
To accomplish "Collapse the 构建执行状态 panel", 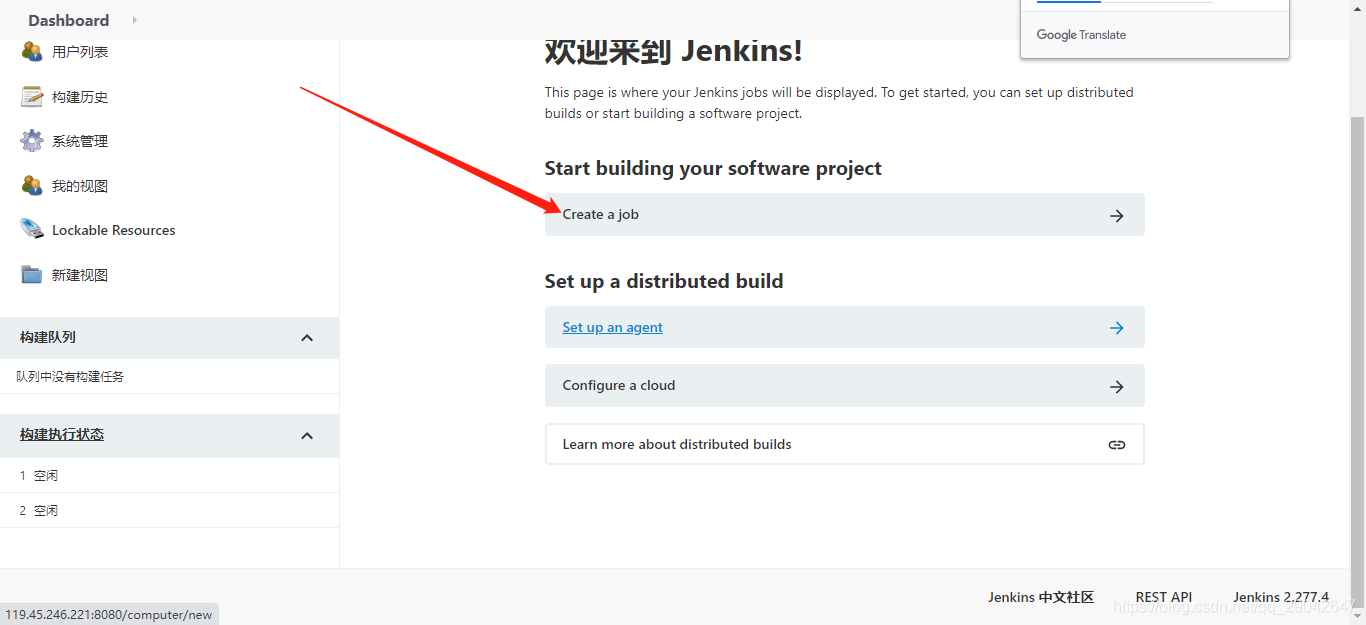I will [307, 435].
